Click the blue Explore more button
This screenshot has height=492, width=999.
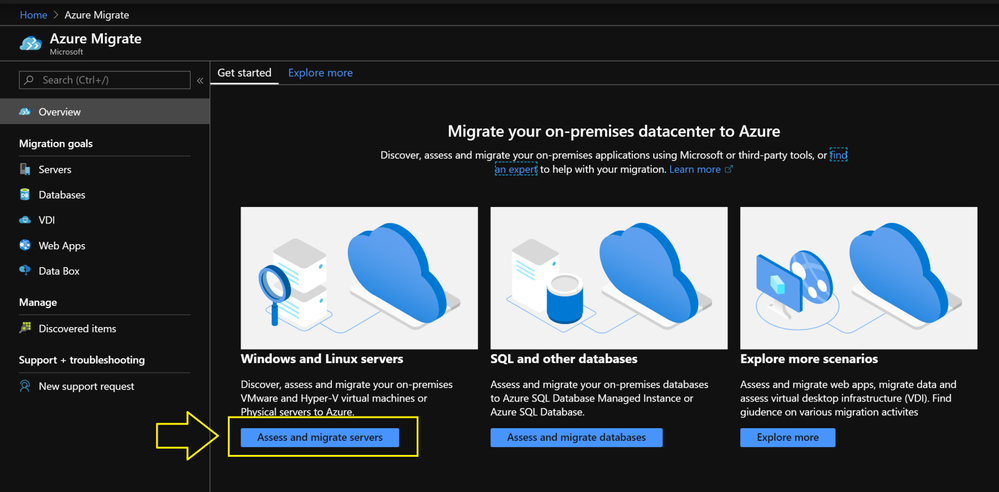pos(787,437)
